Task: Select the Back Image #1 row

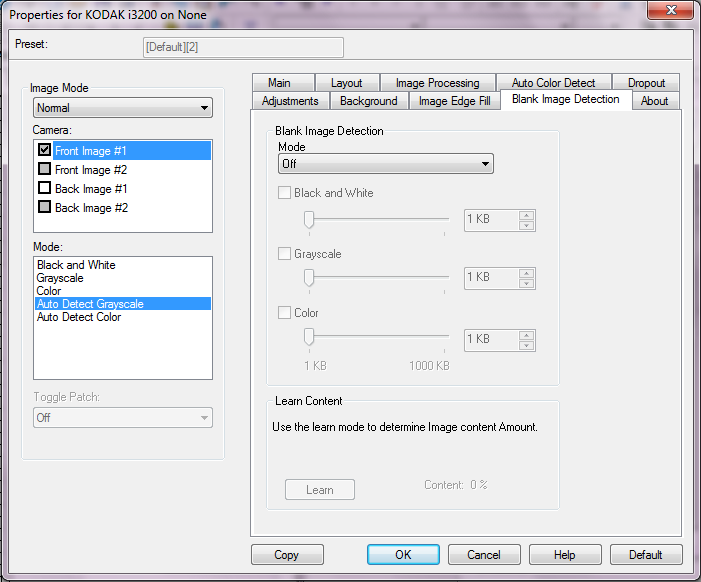Action: point(132,189)
